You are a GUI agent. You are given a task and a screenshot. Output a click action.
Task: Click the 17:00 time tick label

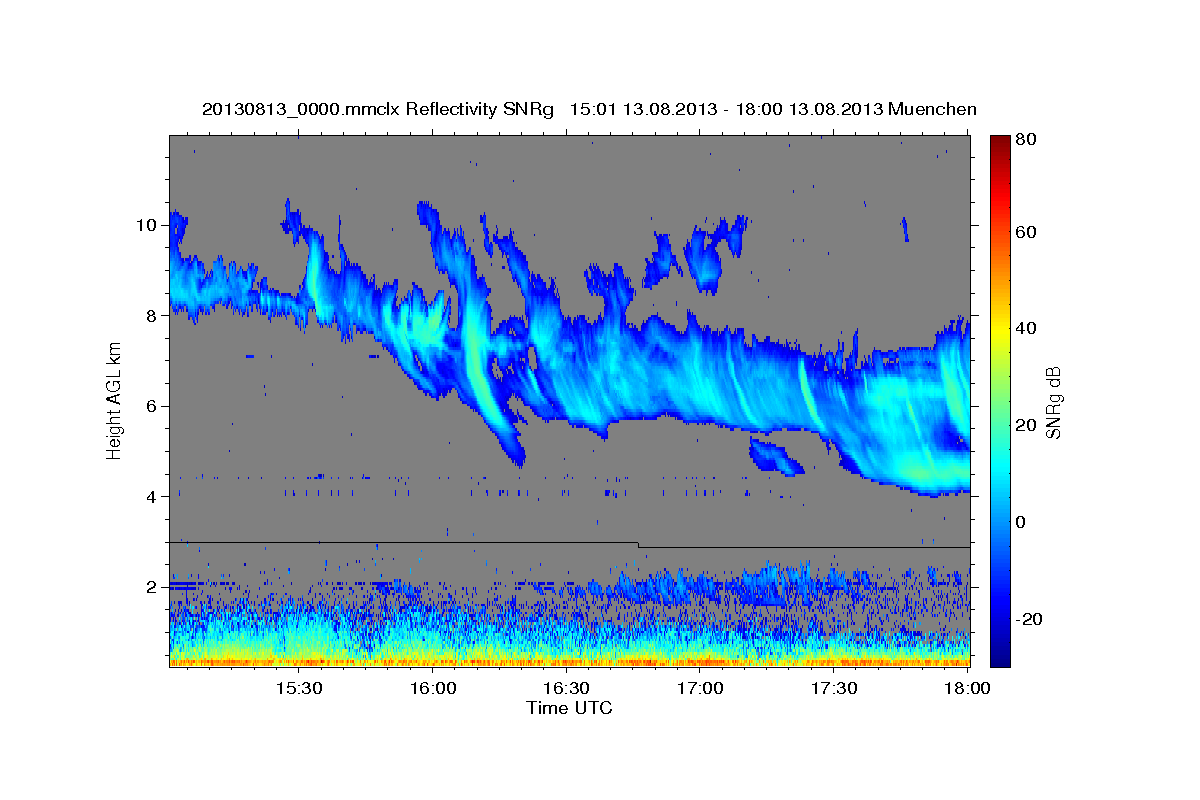click(701, 689)
